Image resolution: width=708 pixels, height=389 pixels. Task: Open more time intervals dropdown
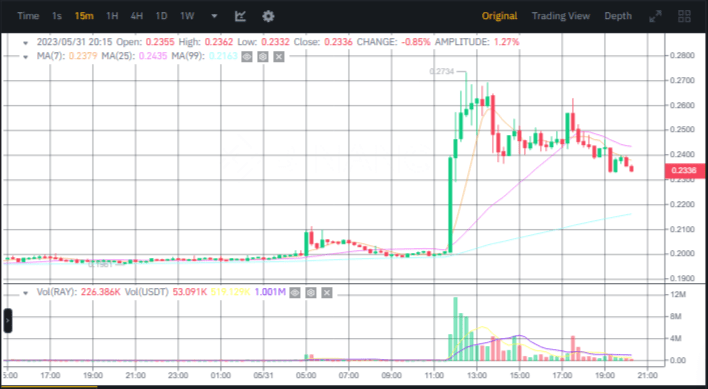pos(214,16)
